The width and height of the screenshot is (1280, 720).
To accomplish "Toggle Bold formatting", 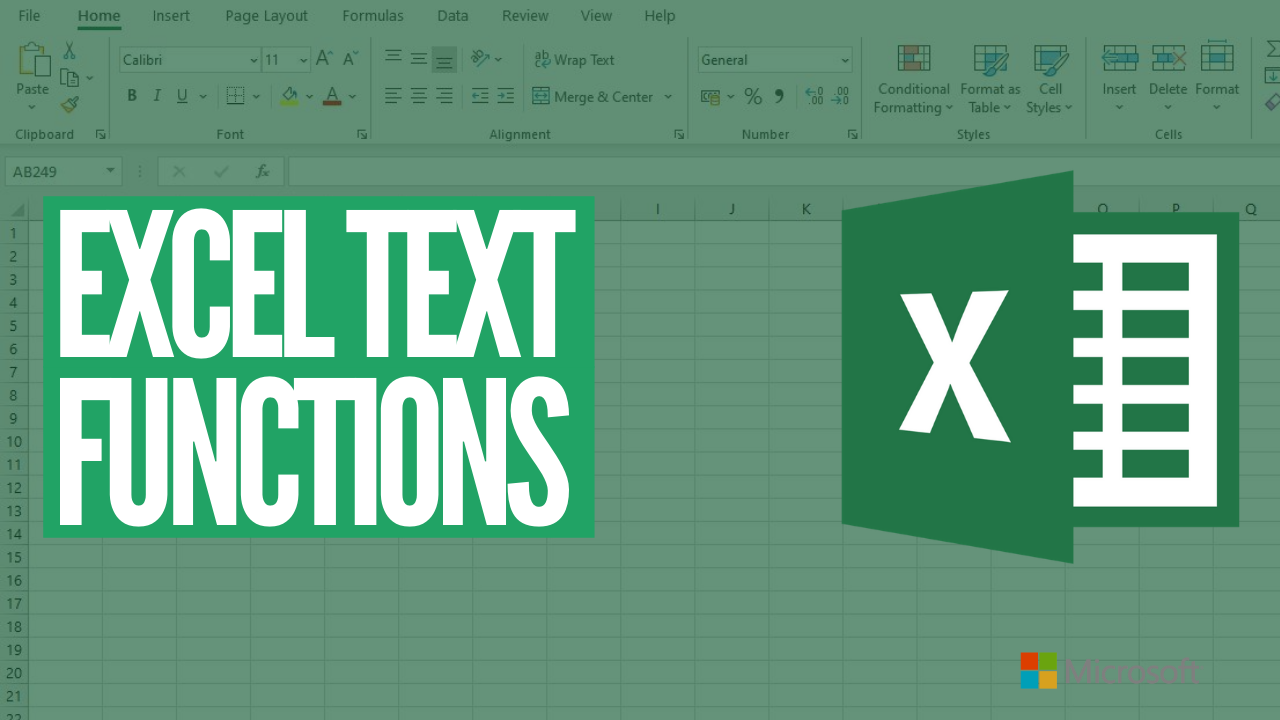I will pyautogui.click(x=132, y=97).
